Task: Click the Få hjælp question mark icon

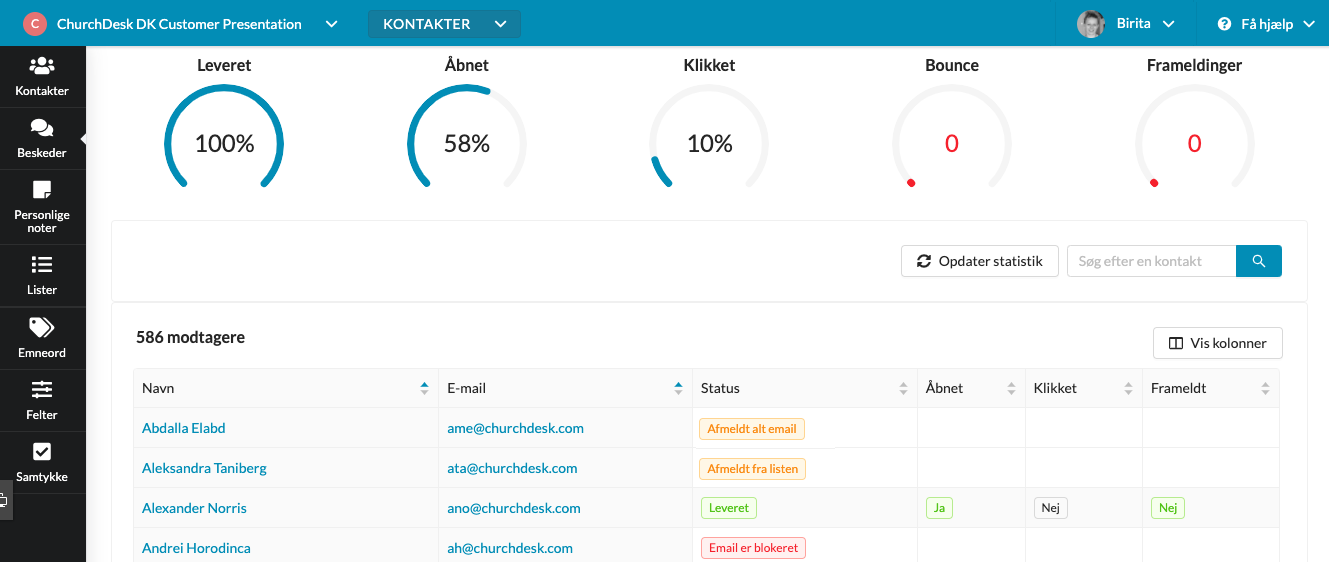Action: click(x=1224, y=24)
